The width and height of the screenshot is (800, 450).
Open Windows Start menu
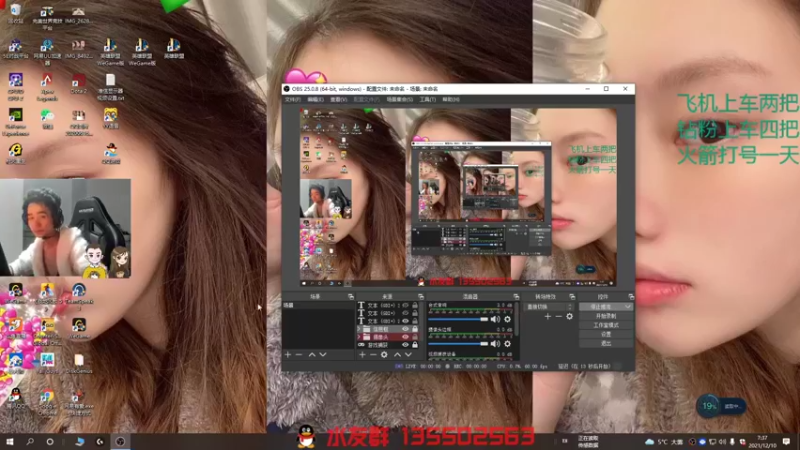(x=10, y=441)
